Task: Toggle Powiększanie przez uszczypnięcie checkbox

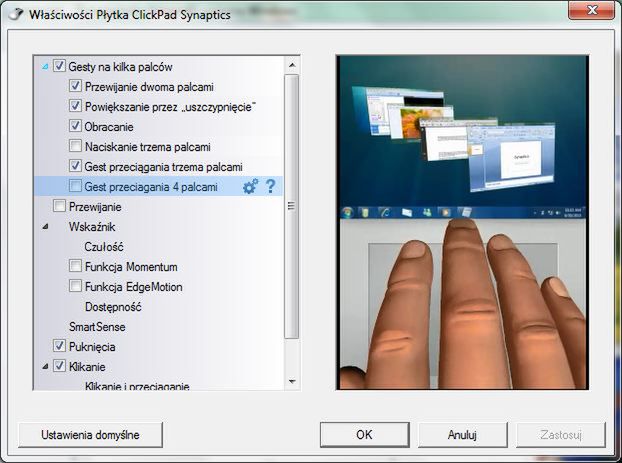Action: point(75,106)
